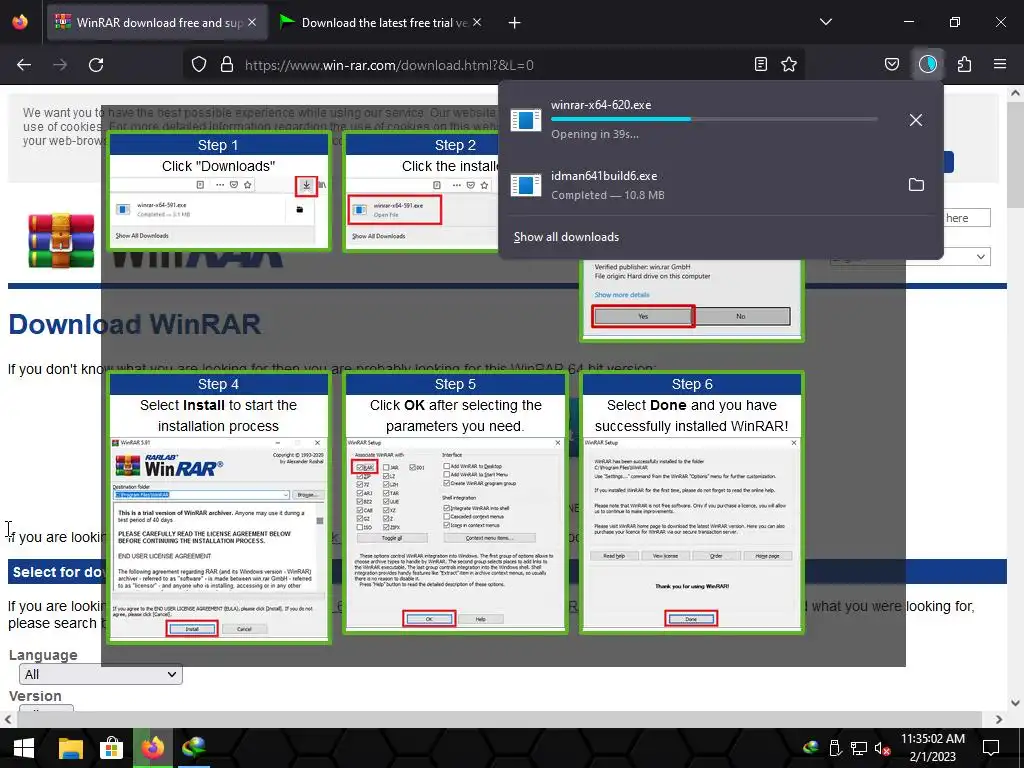1024x768 pixels.
Task: Reload the current page
Action: click(x=96, y=65)
